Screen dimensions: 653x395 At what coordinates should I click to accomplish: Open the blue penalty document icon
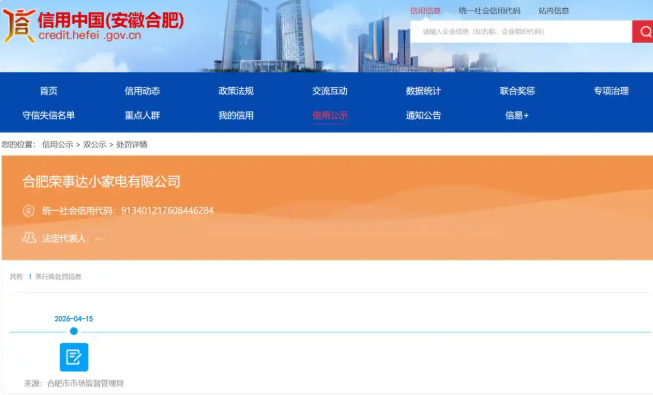pos(74,357)
